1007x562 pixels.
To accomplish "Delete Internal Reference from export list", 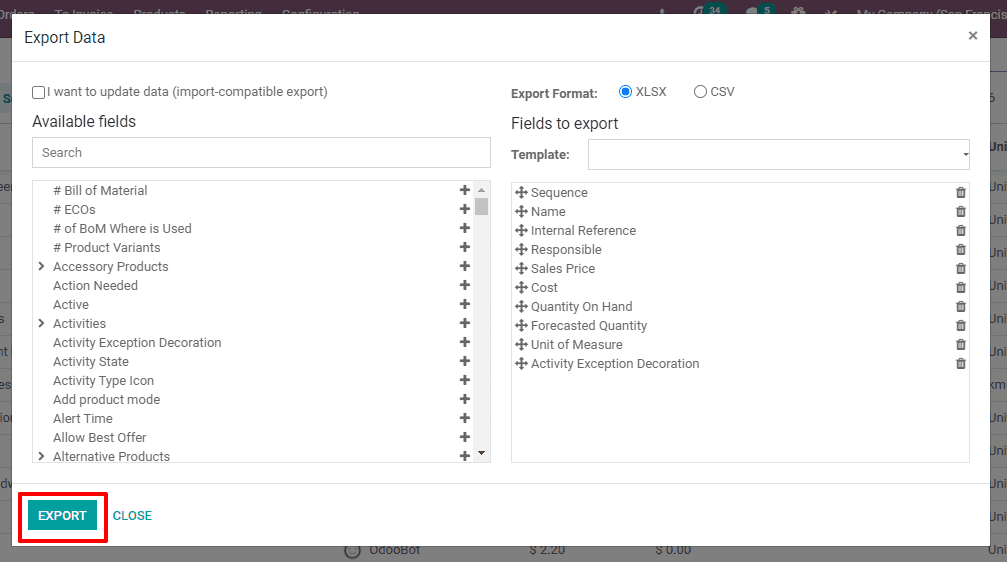I will click(x=961, y=231).
